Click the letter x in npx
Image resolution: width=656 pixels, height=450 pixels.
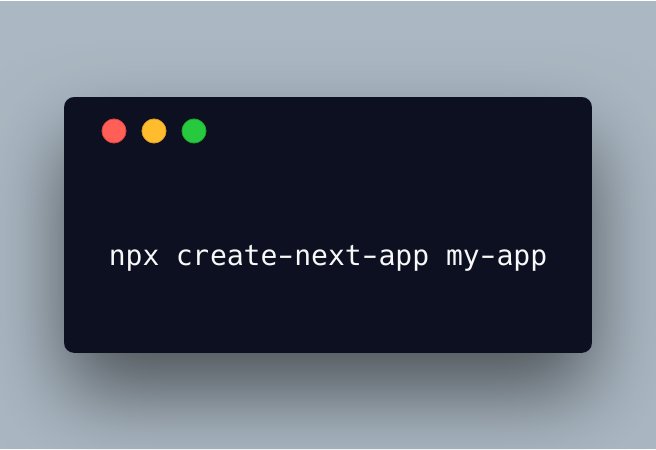tap(151, 257)
